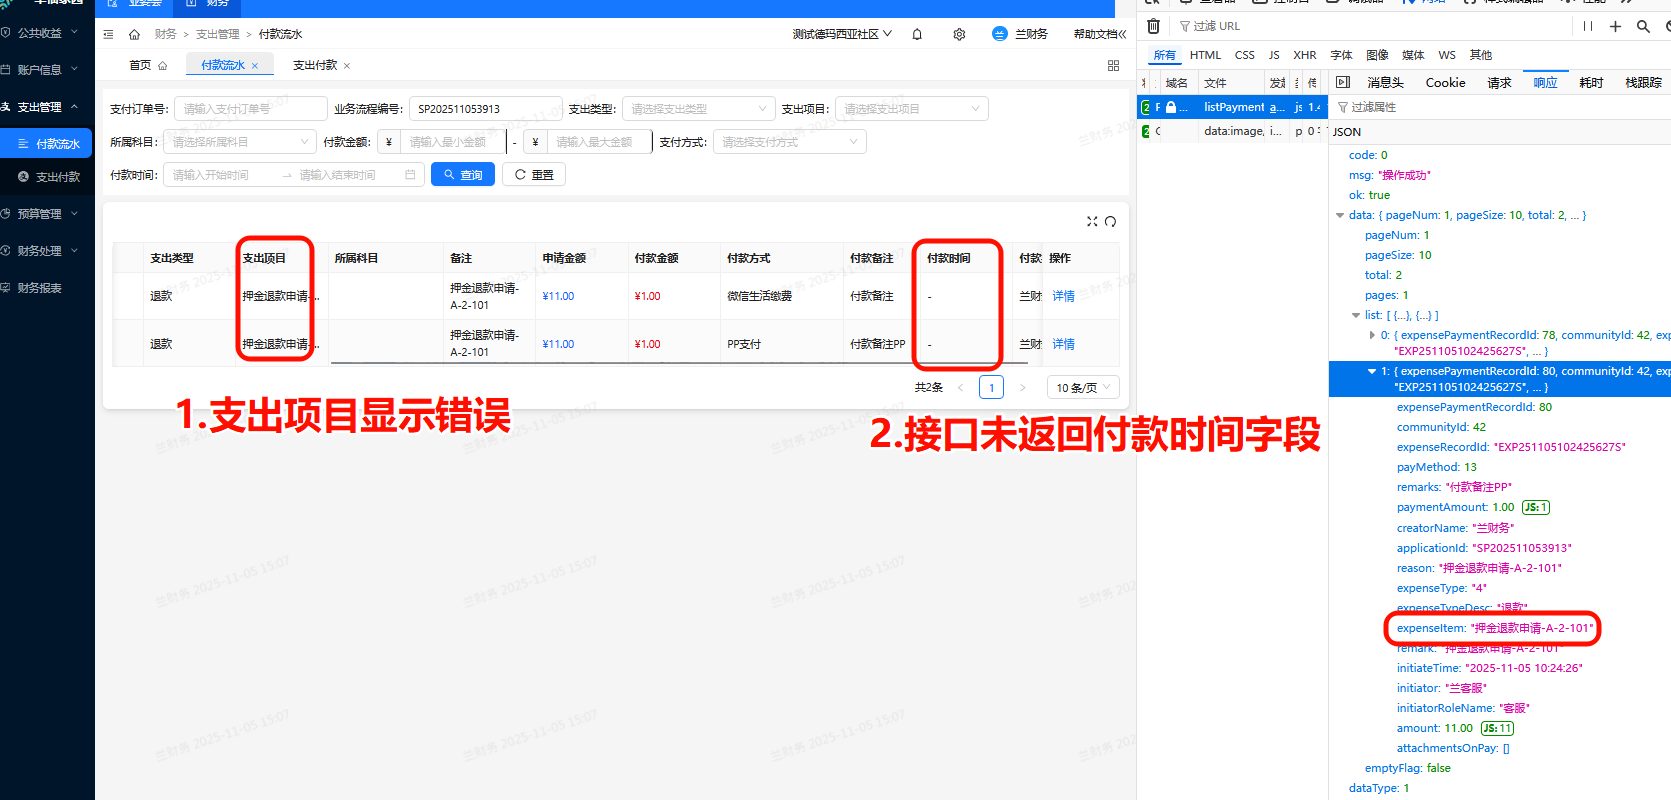This screenshot has height=800, width=1671.
Task: Switch to 支出付款 tab
Action: (315, 65)
